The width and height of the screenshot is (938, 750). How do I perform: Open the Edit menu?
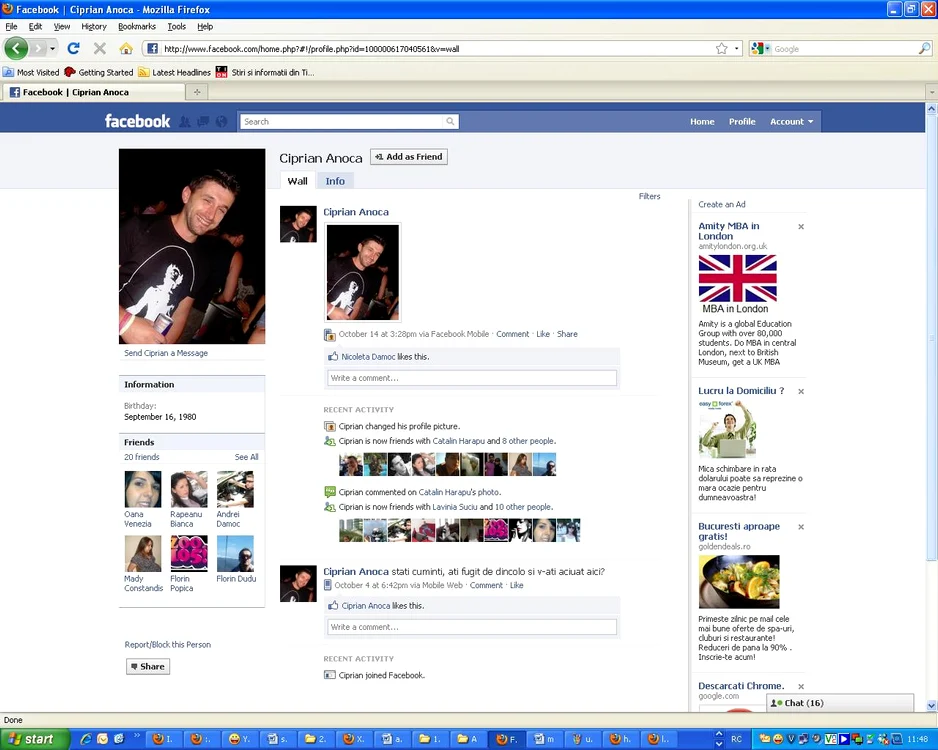(x=35, y=26)
